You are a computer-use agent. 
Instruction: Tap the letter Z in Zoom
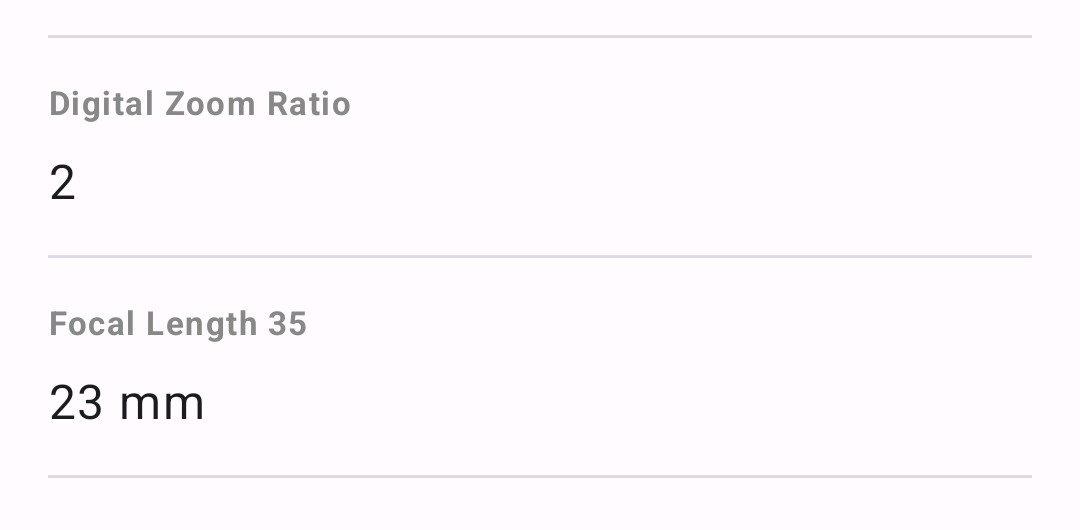click(173, 104)
